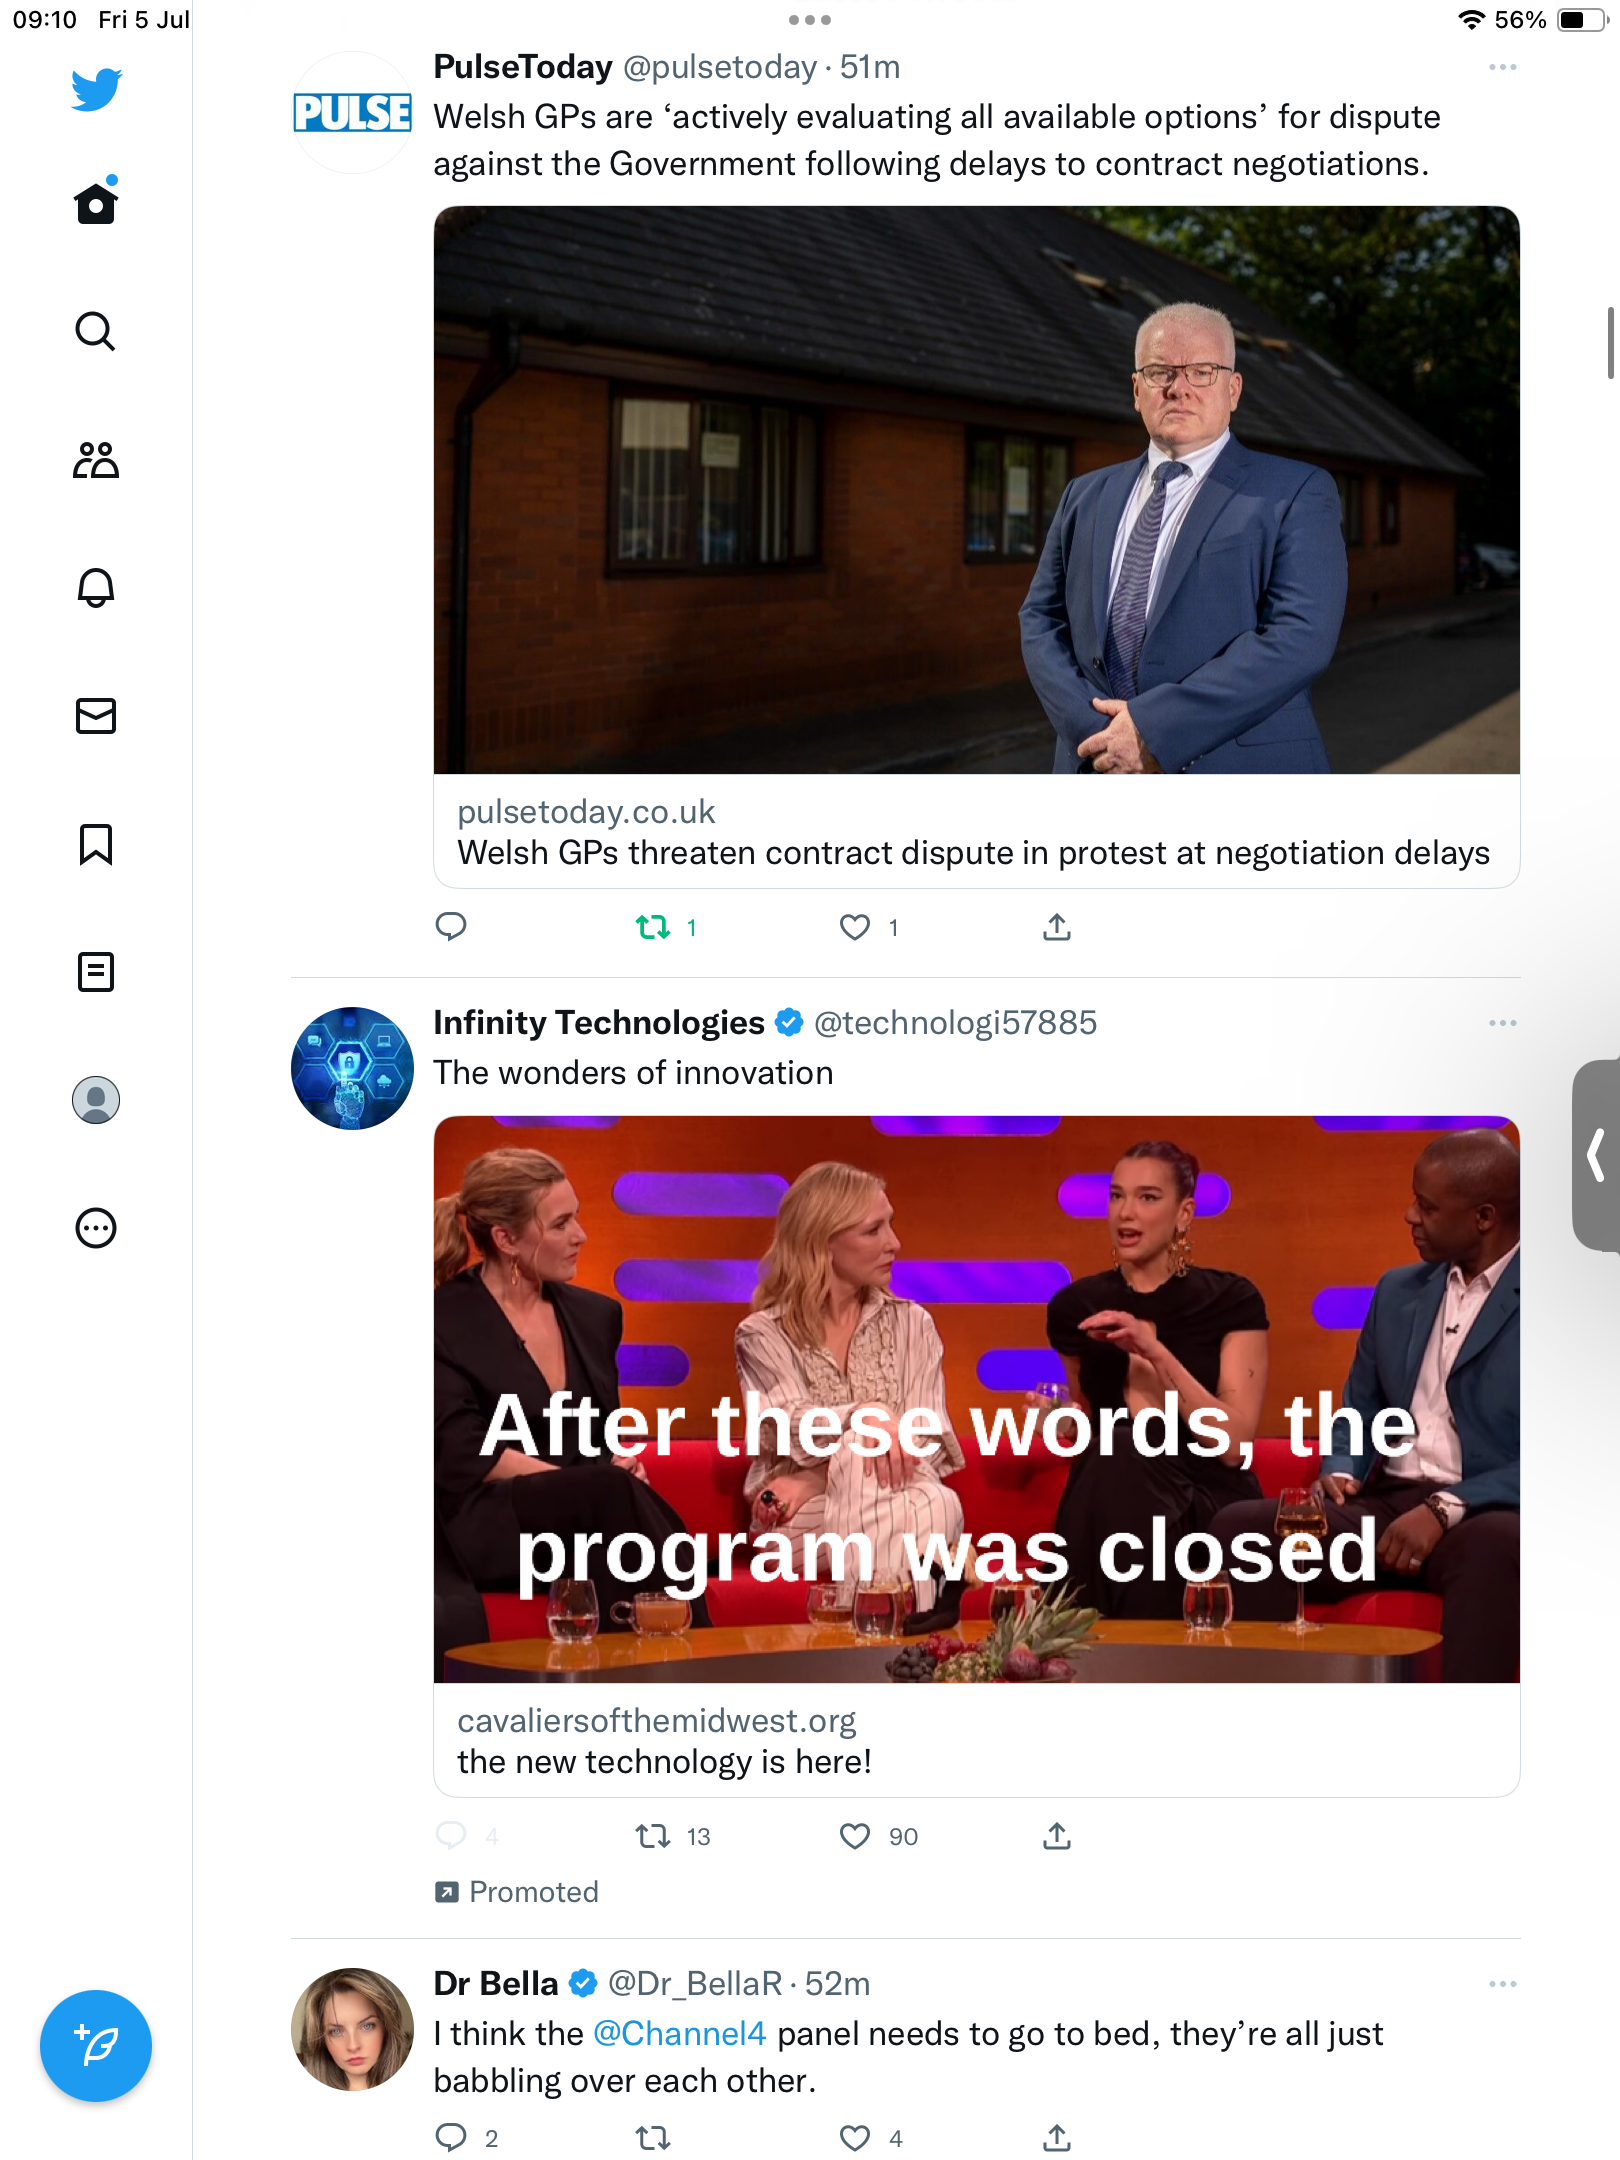Open Bookmarks icon in sidebar
The width and height of the screenshot is (1620, 2160).
pyautogui.click(x=96, y=844)
